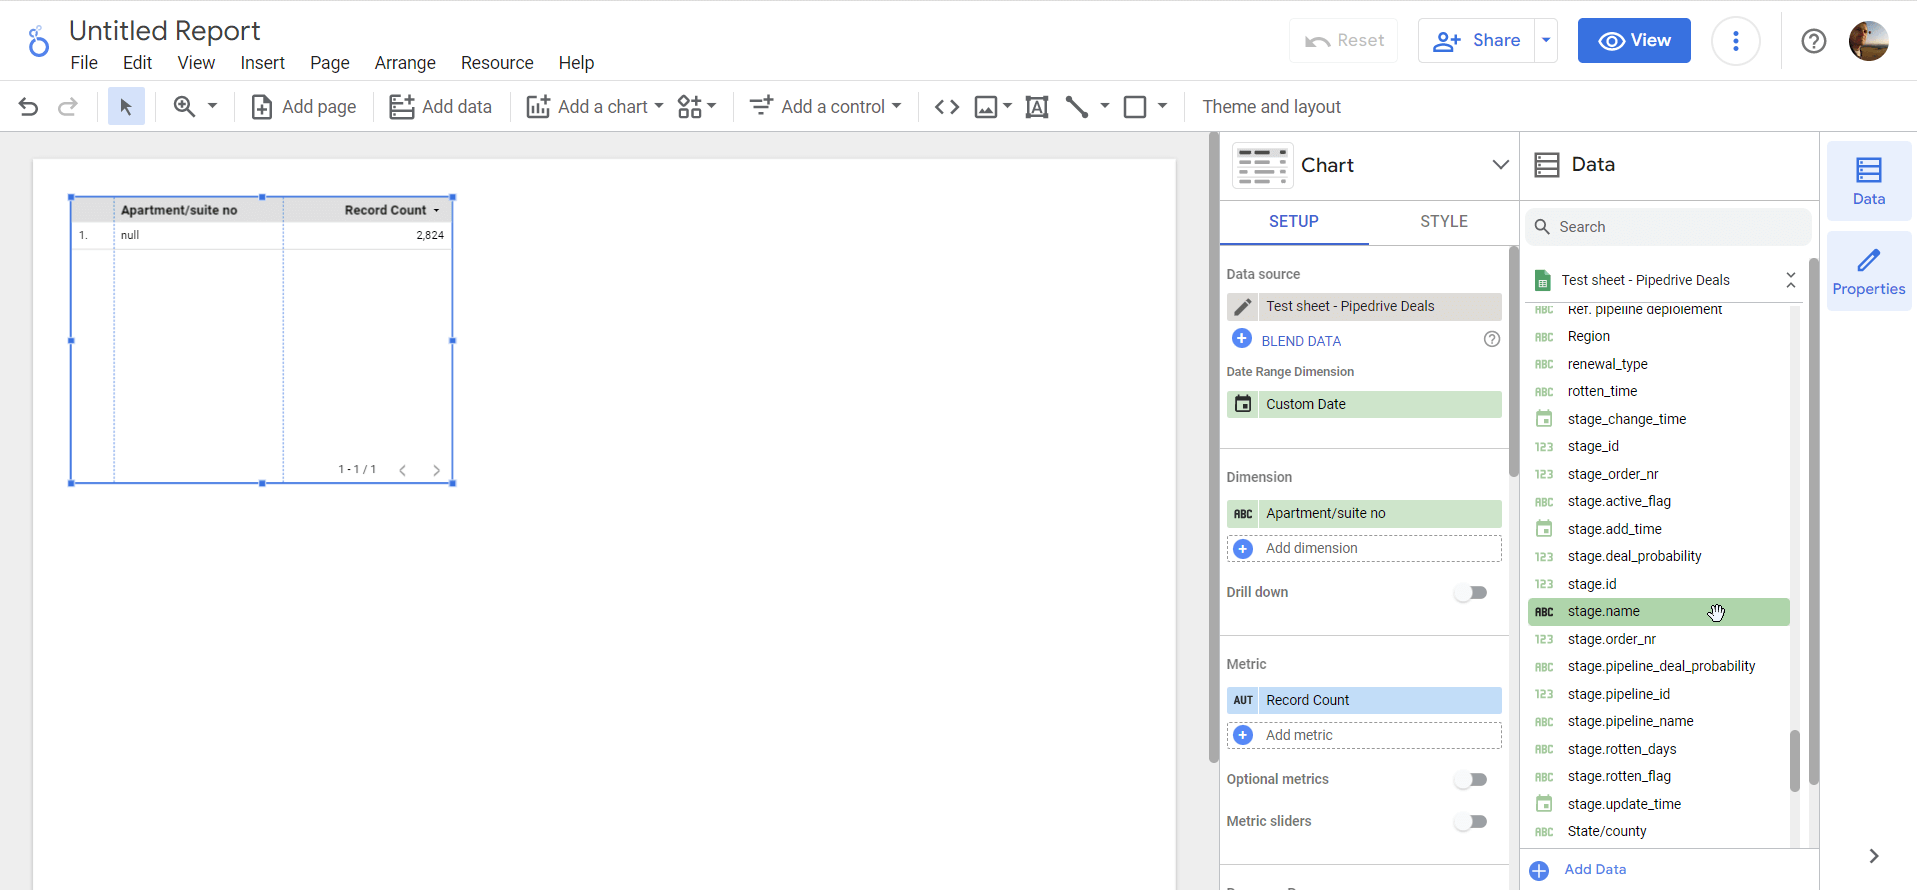Open the Add a control dropdown

pyautogui.click(x=825, y=107)
